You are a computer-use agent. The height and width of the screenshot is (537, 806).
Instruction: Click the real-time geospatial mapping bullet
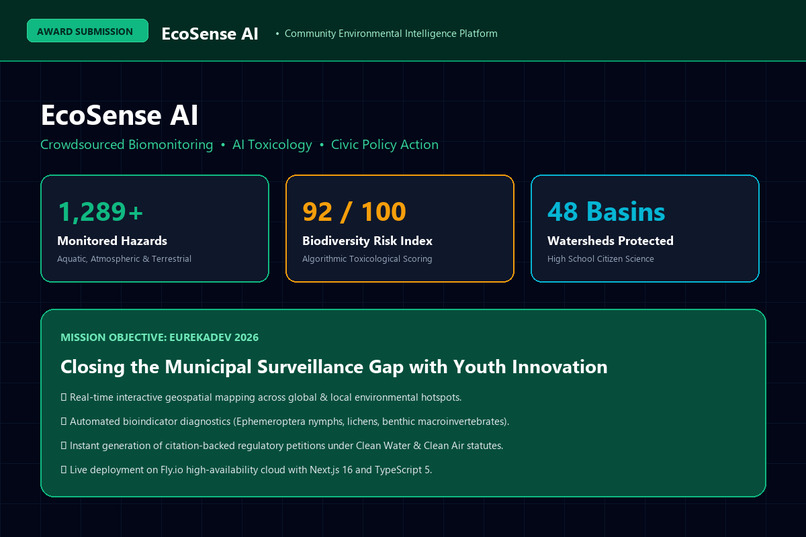[261, 397]
